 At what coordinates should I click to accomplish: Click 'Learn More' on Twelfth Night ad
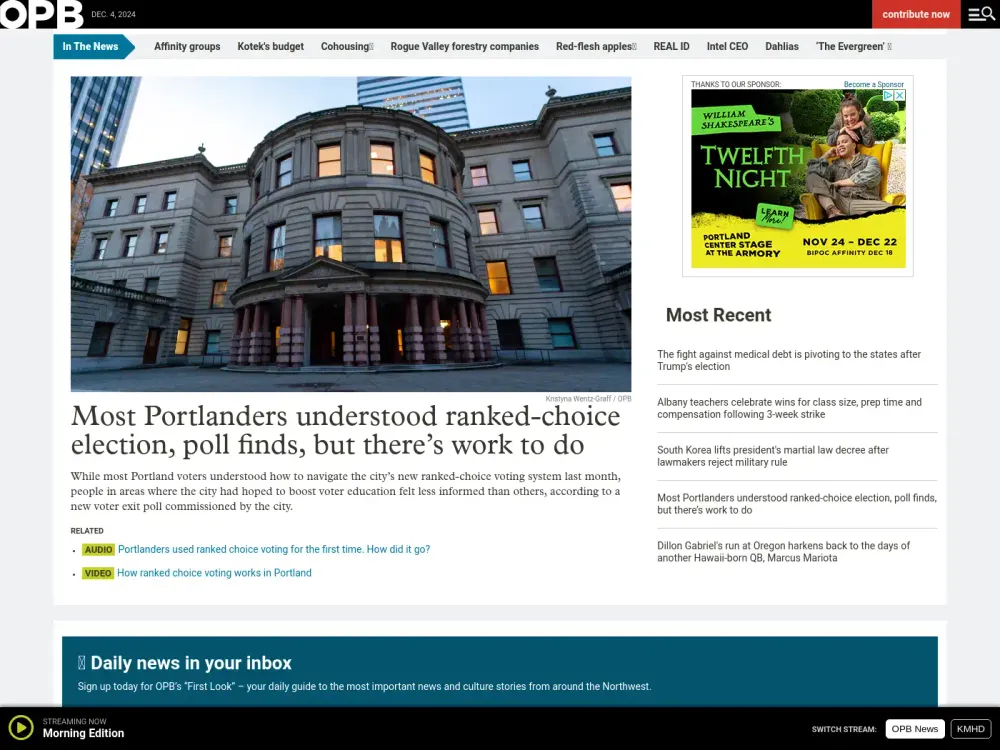point(774,215)
